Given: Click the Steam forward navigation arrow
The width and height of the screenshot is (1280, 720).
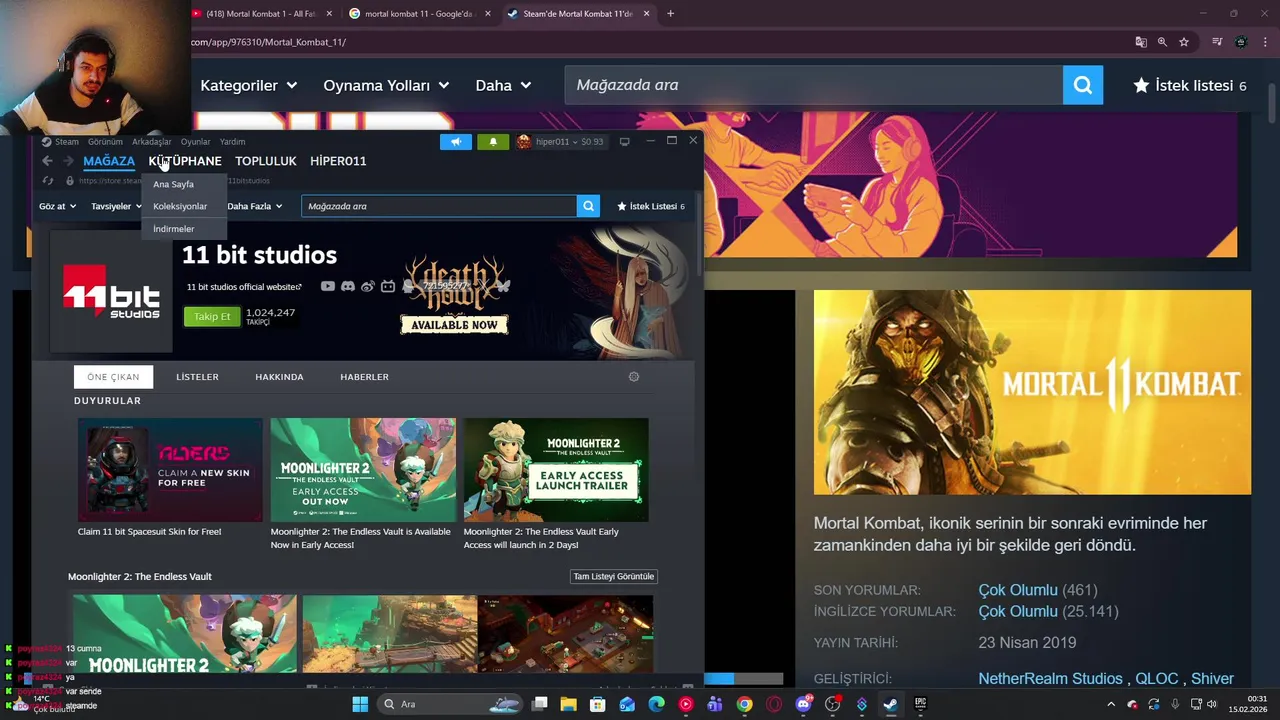Looking at the screenshot, I should [67, 161].
